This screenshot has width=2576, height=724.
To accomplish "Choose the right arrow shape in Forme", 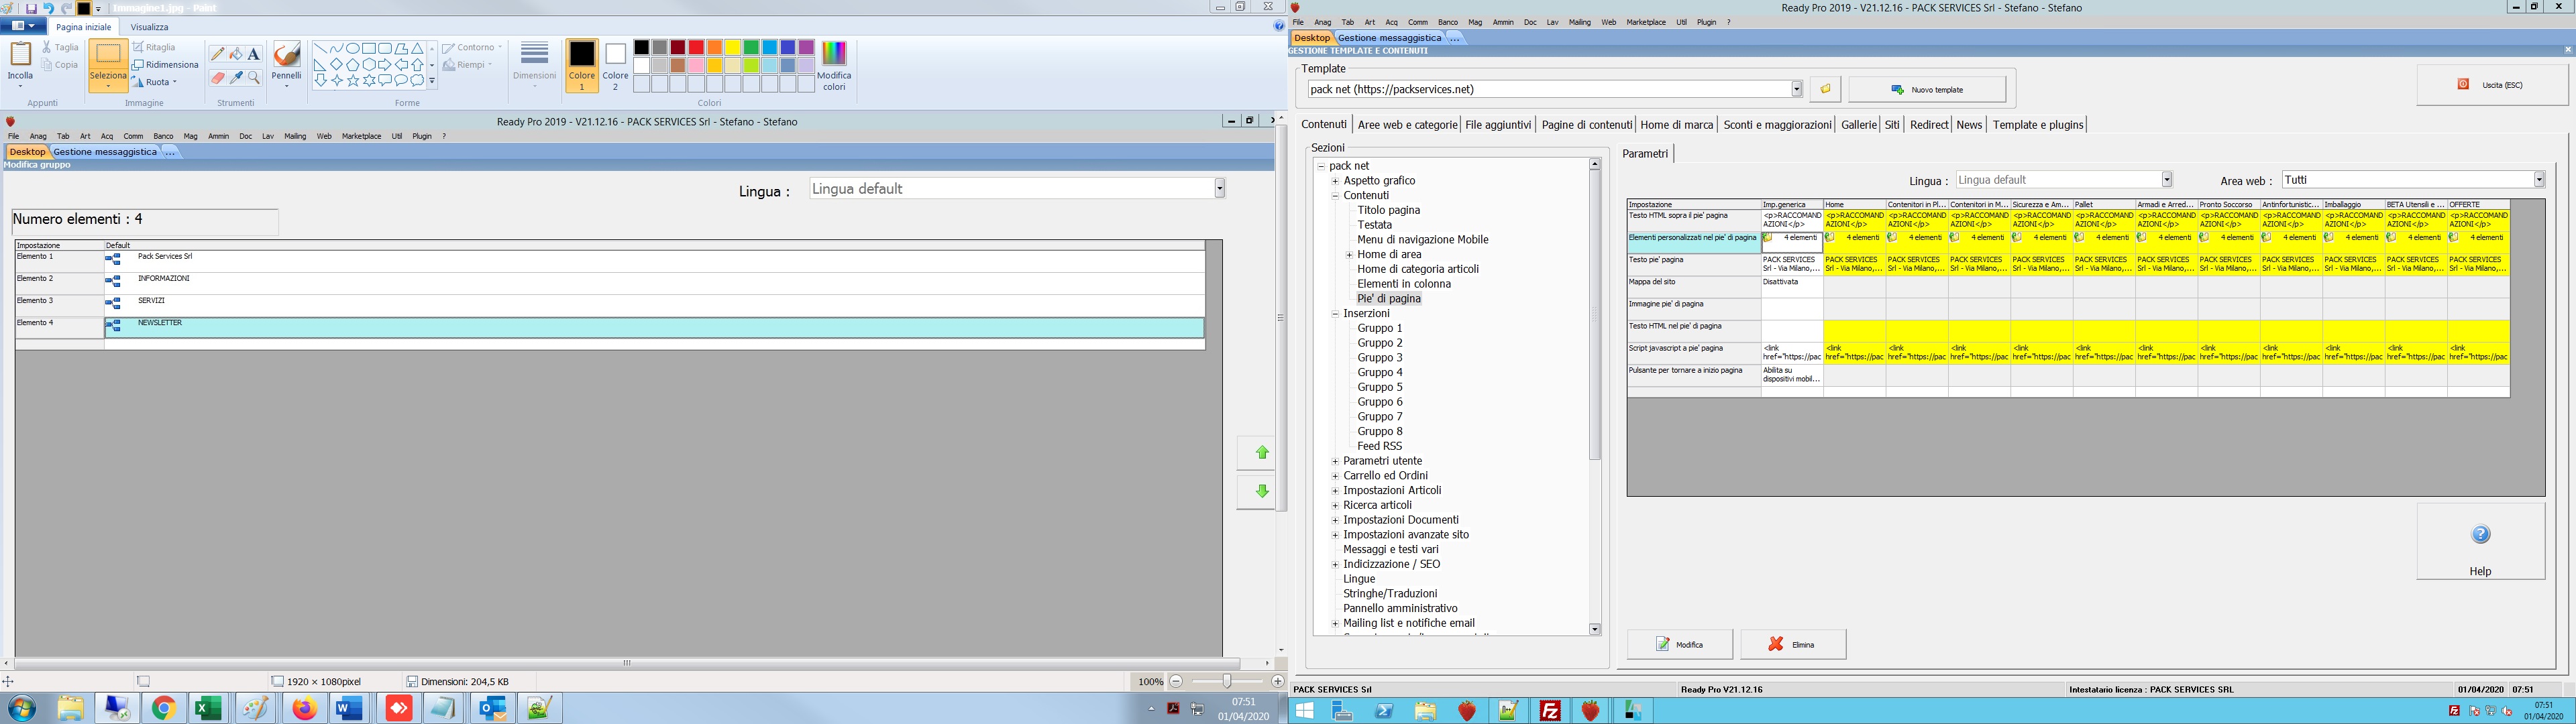I will [x=385, y=64].
